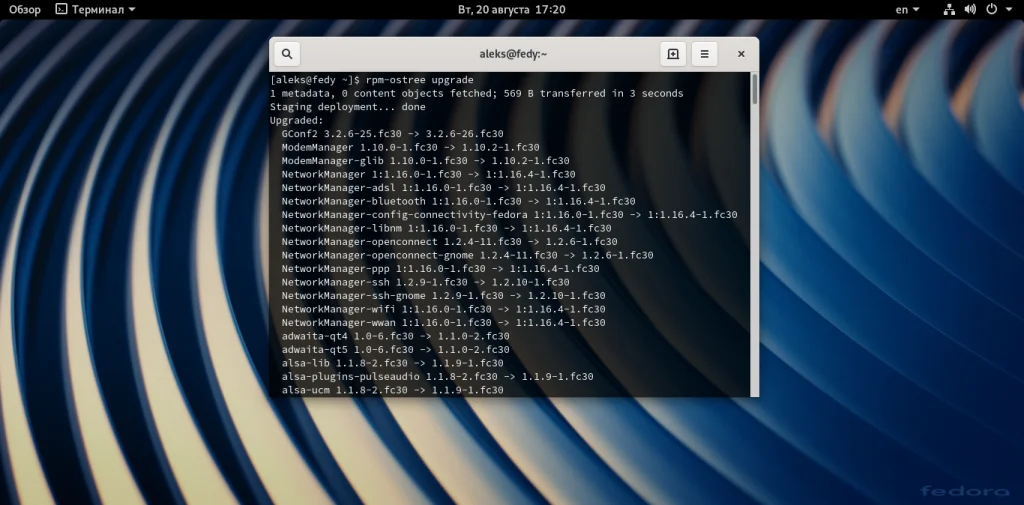Click the new tab icon in header
Viewport: 1024px width, 505px height.
pyautogui.click(x=673, y=54)
